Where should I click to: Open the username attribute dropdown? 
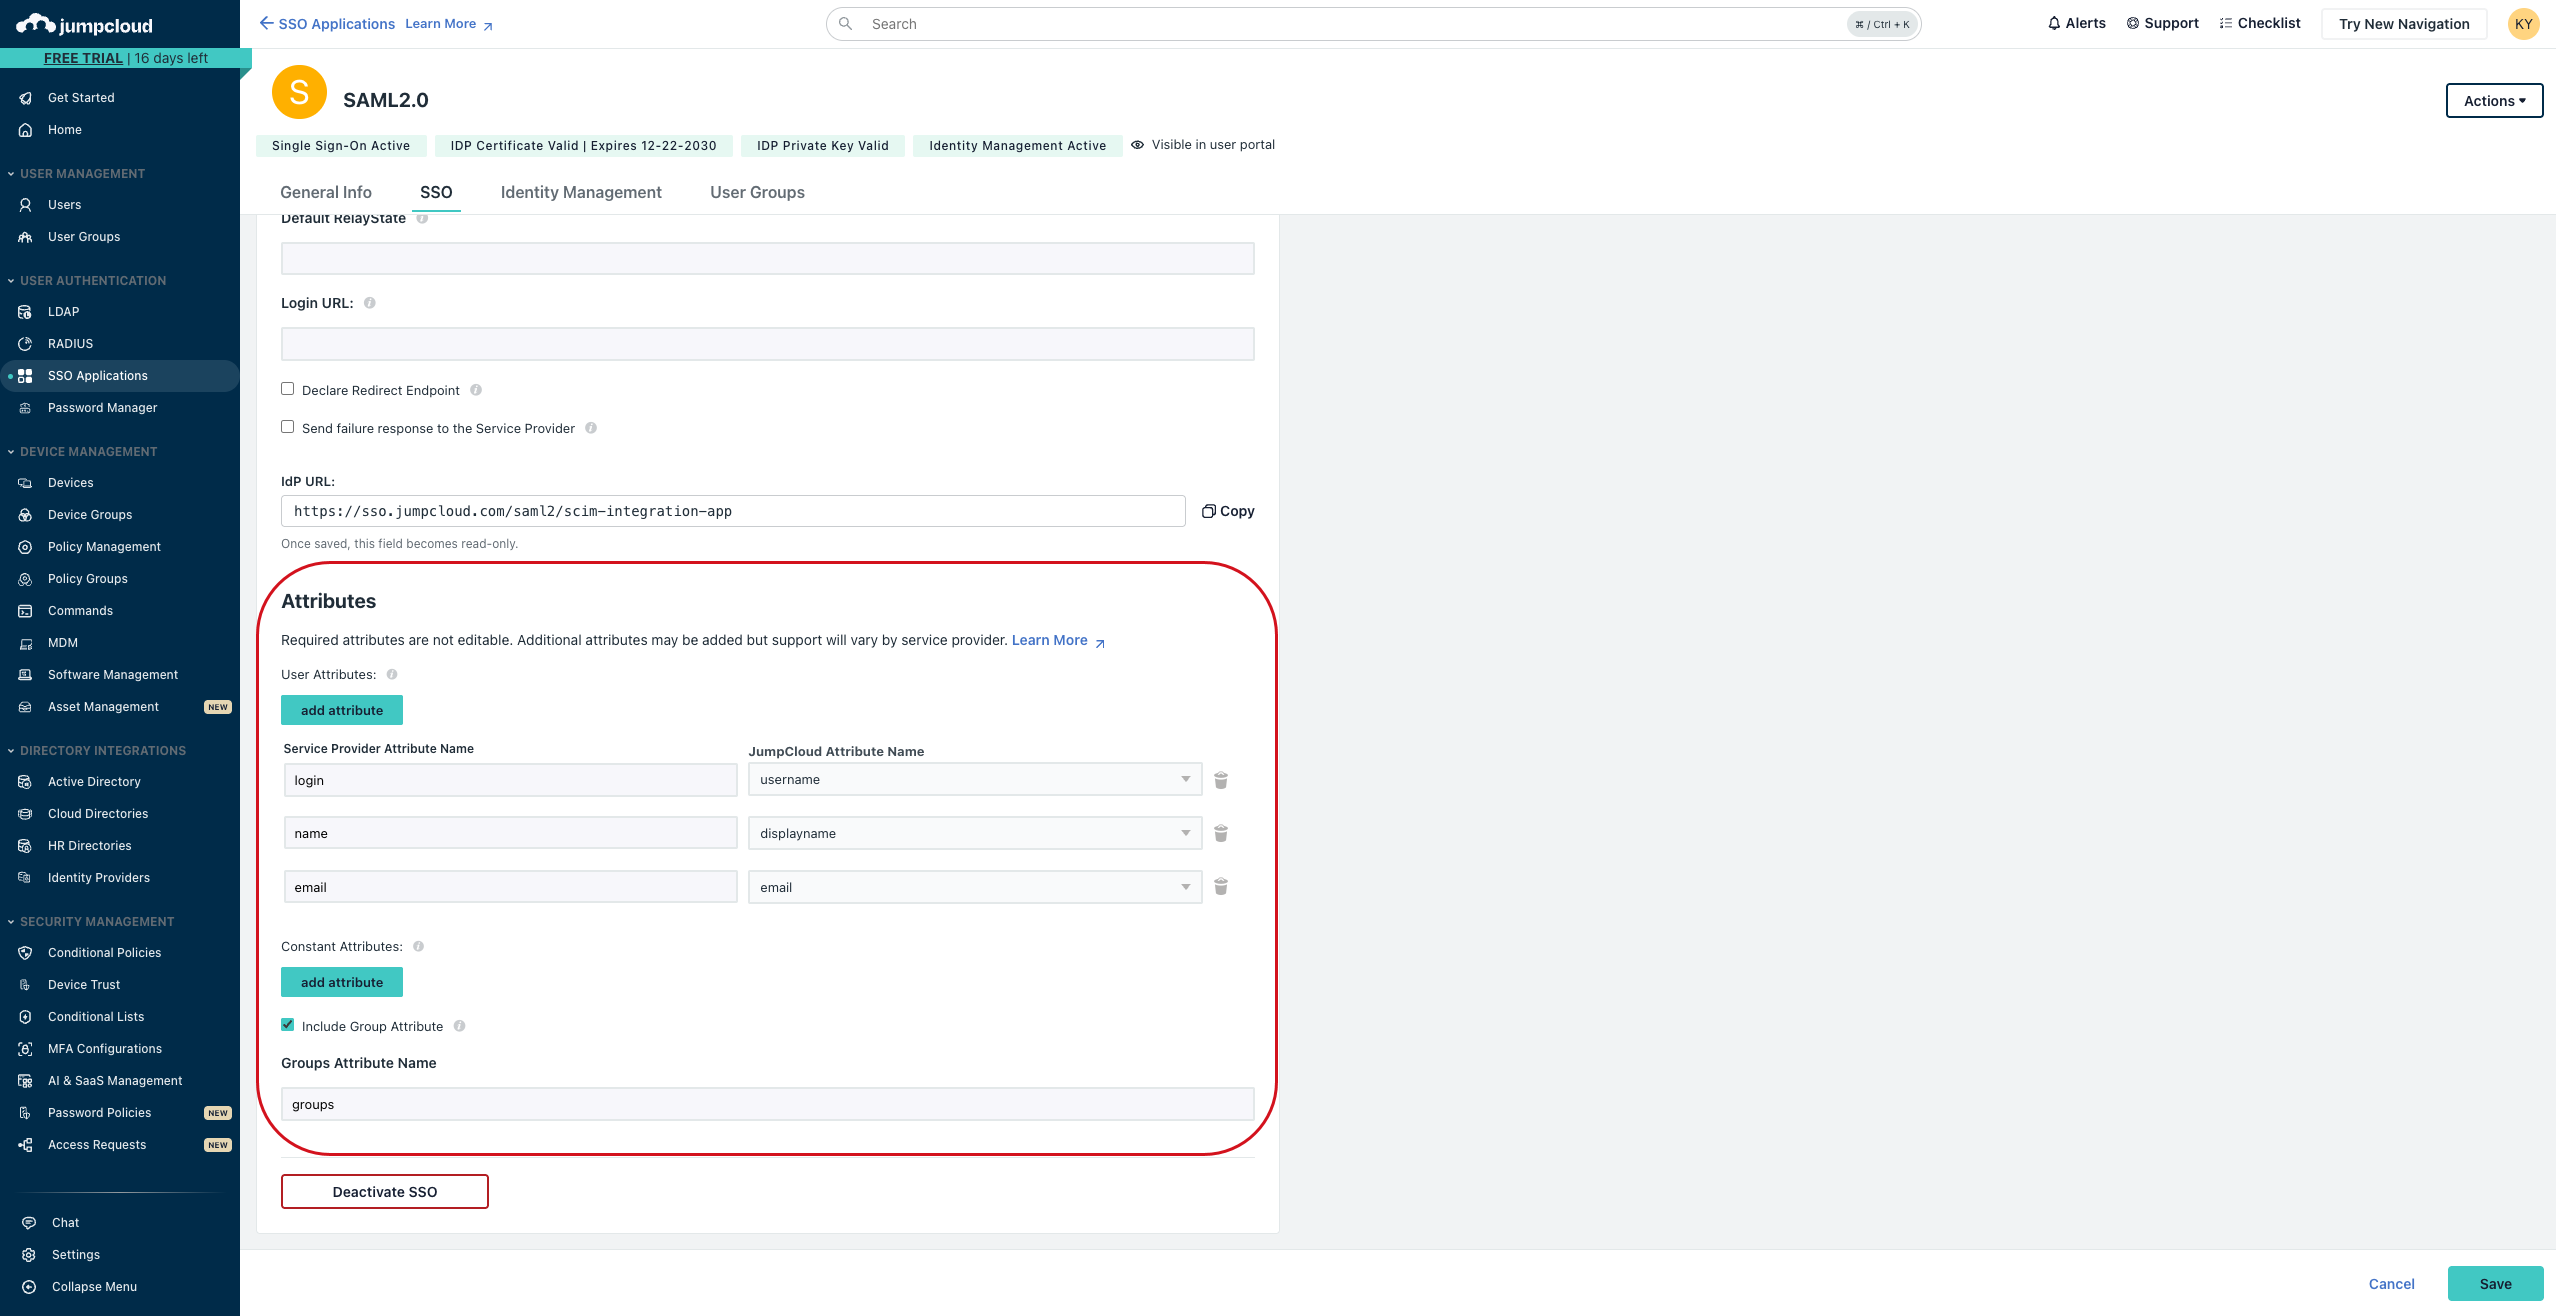coord(975,780)
